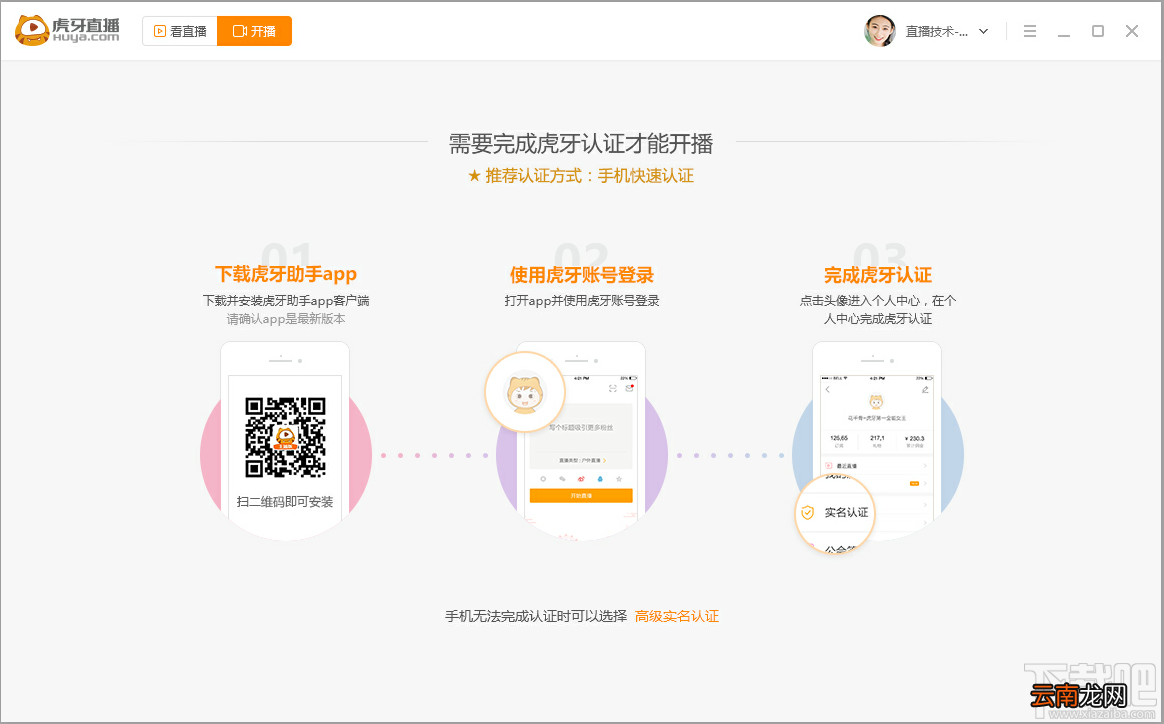Close the Huya application window

1131,31
